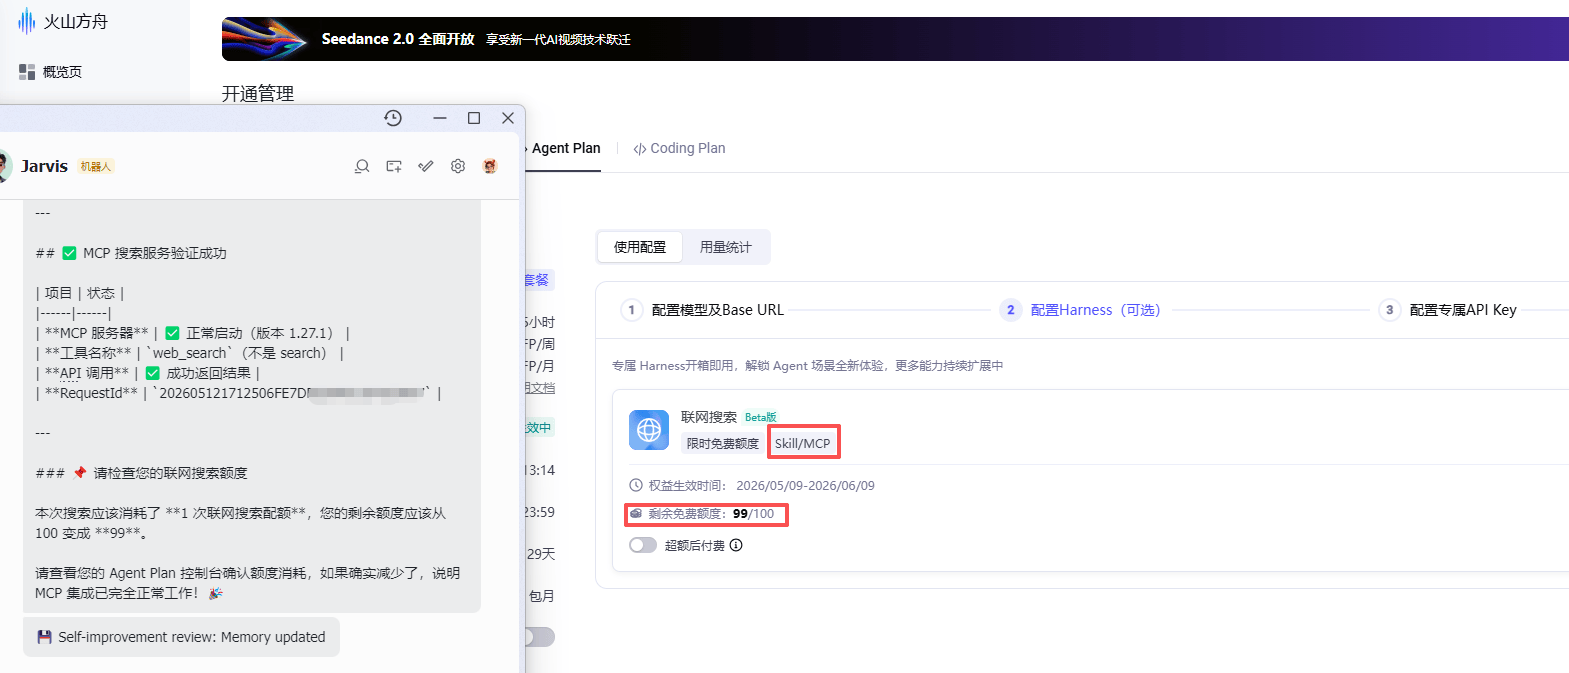Click the clock icon beside 权益生效时间
The height and width of the screenshot is (673, 1569).
636,485
